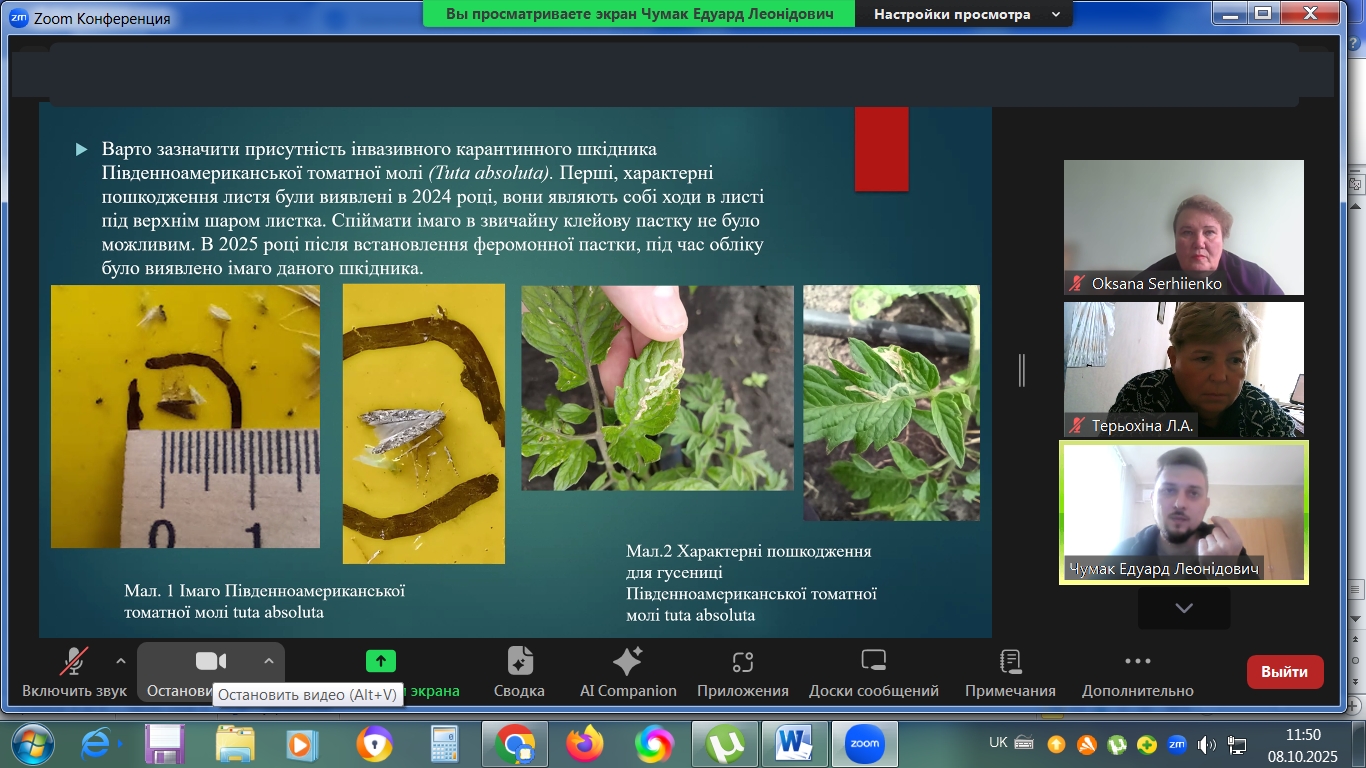Screen dimensions: 1366x768
Task: Stop video with the camera icon
Action: (x=210, y=661)
